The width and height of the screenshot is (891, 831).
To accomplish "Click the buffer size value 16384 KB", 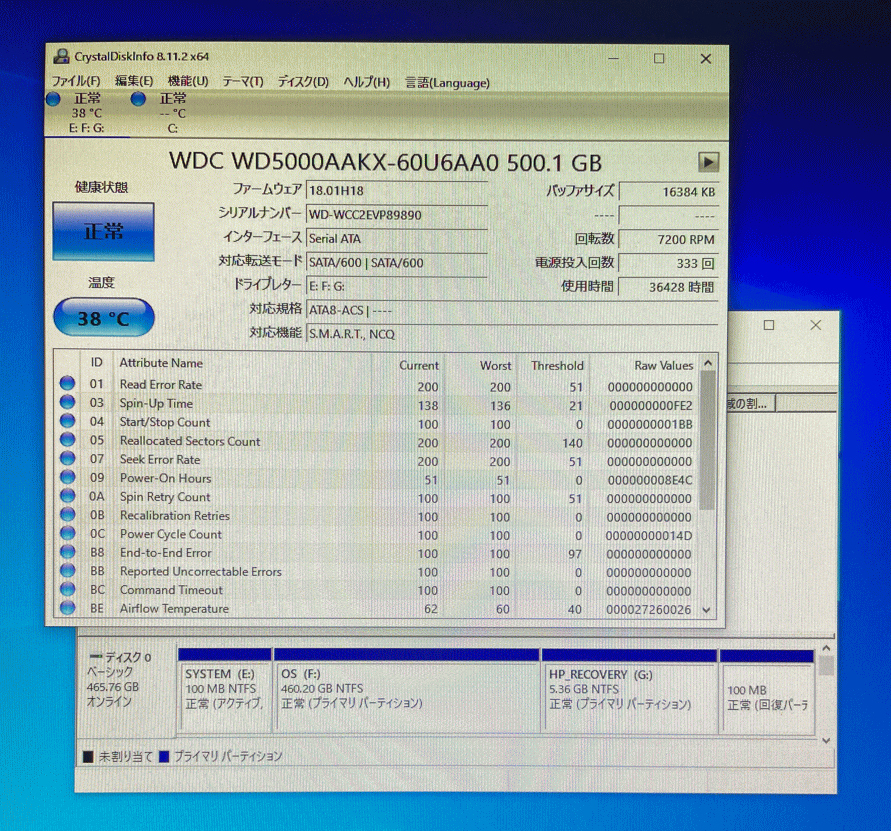I will 668,192.
